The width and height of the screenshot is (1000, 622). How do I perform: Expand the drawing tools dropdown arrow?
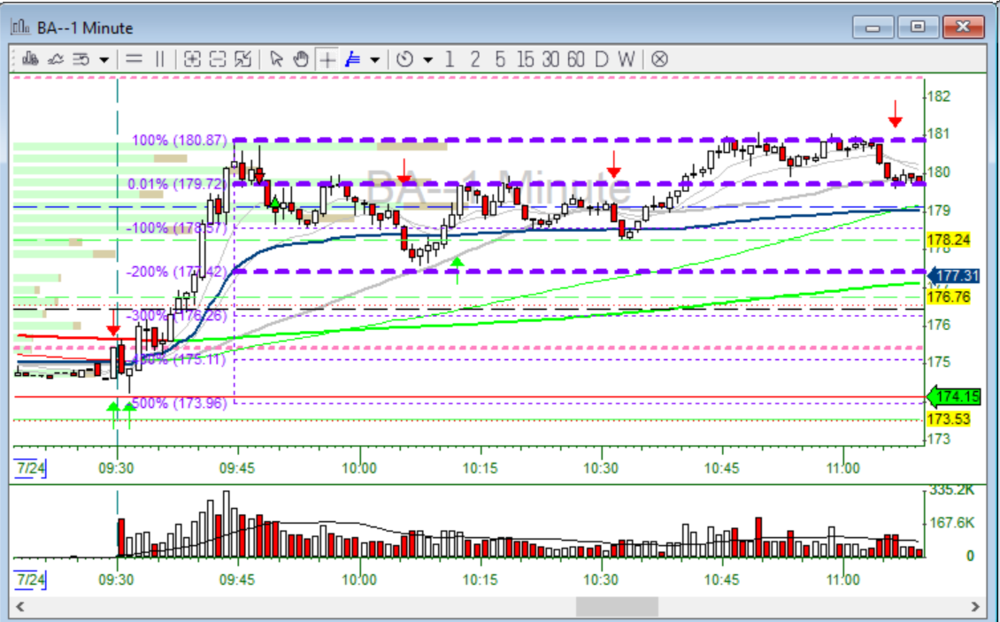(375, 59)
